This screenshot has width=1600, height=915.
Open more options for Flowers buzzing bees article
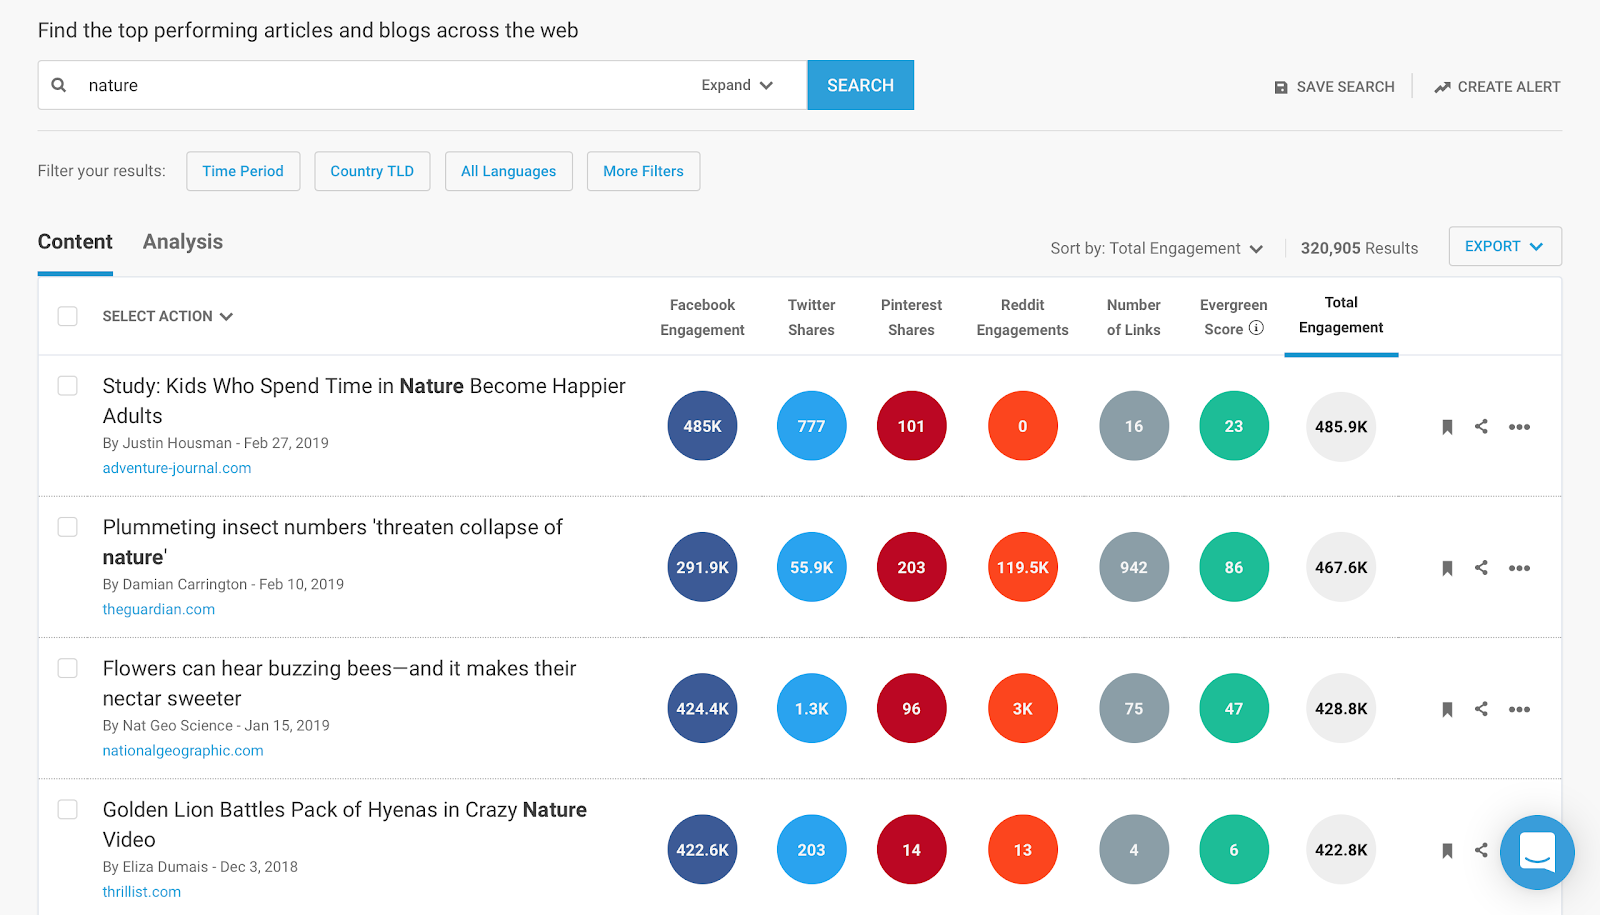coord(1519,709)
